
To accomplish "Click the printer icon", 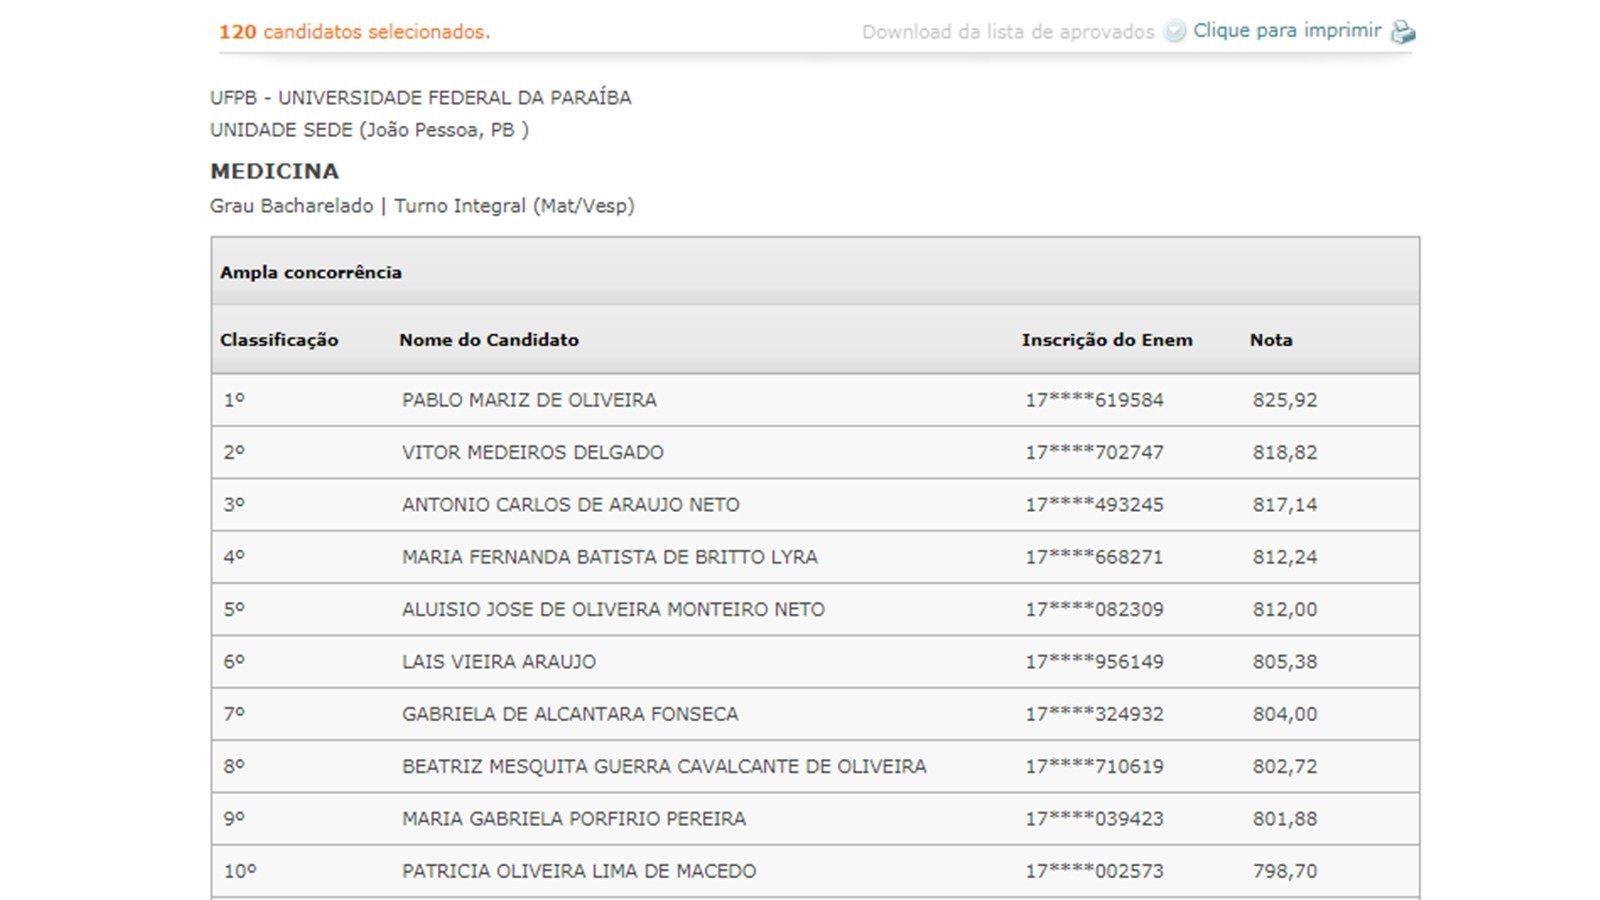I will [x=1403, y=32].
